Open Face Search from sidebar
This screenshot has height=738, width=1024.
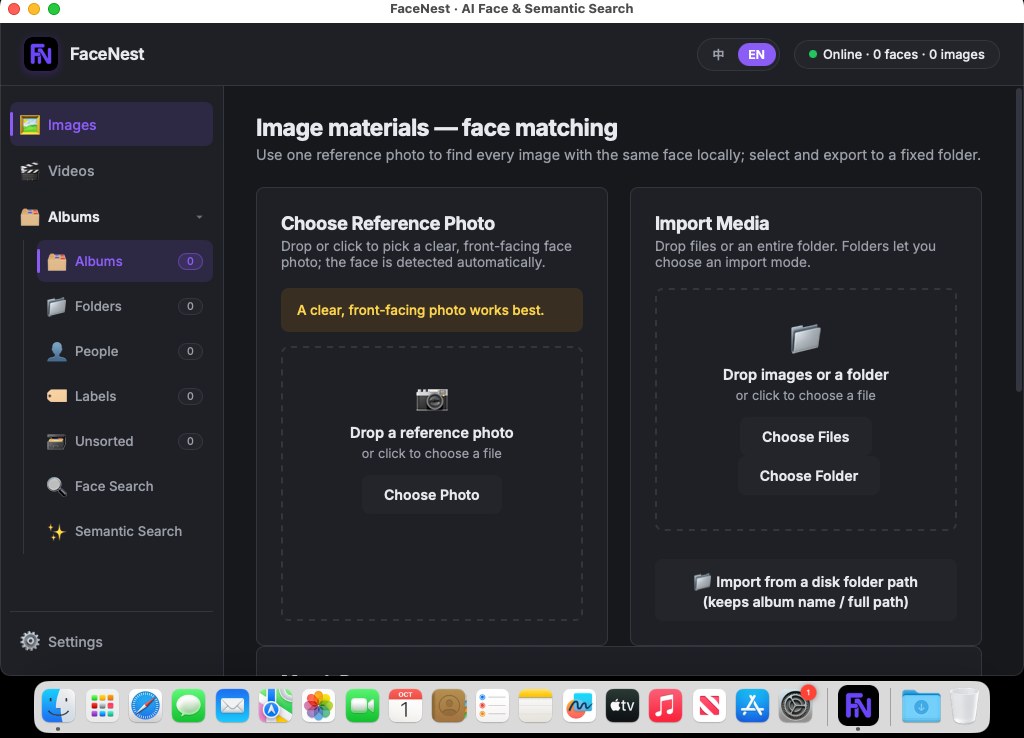[x=125, y=487]
